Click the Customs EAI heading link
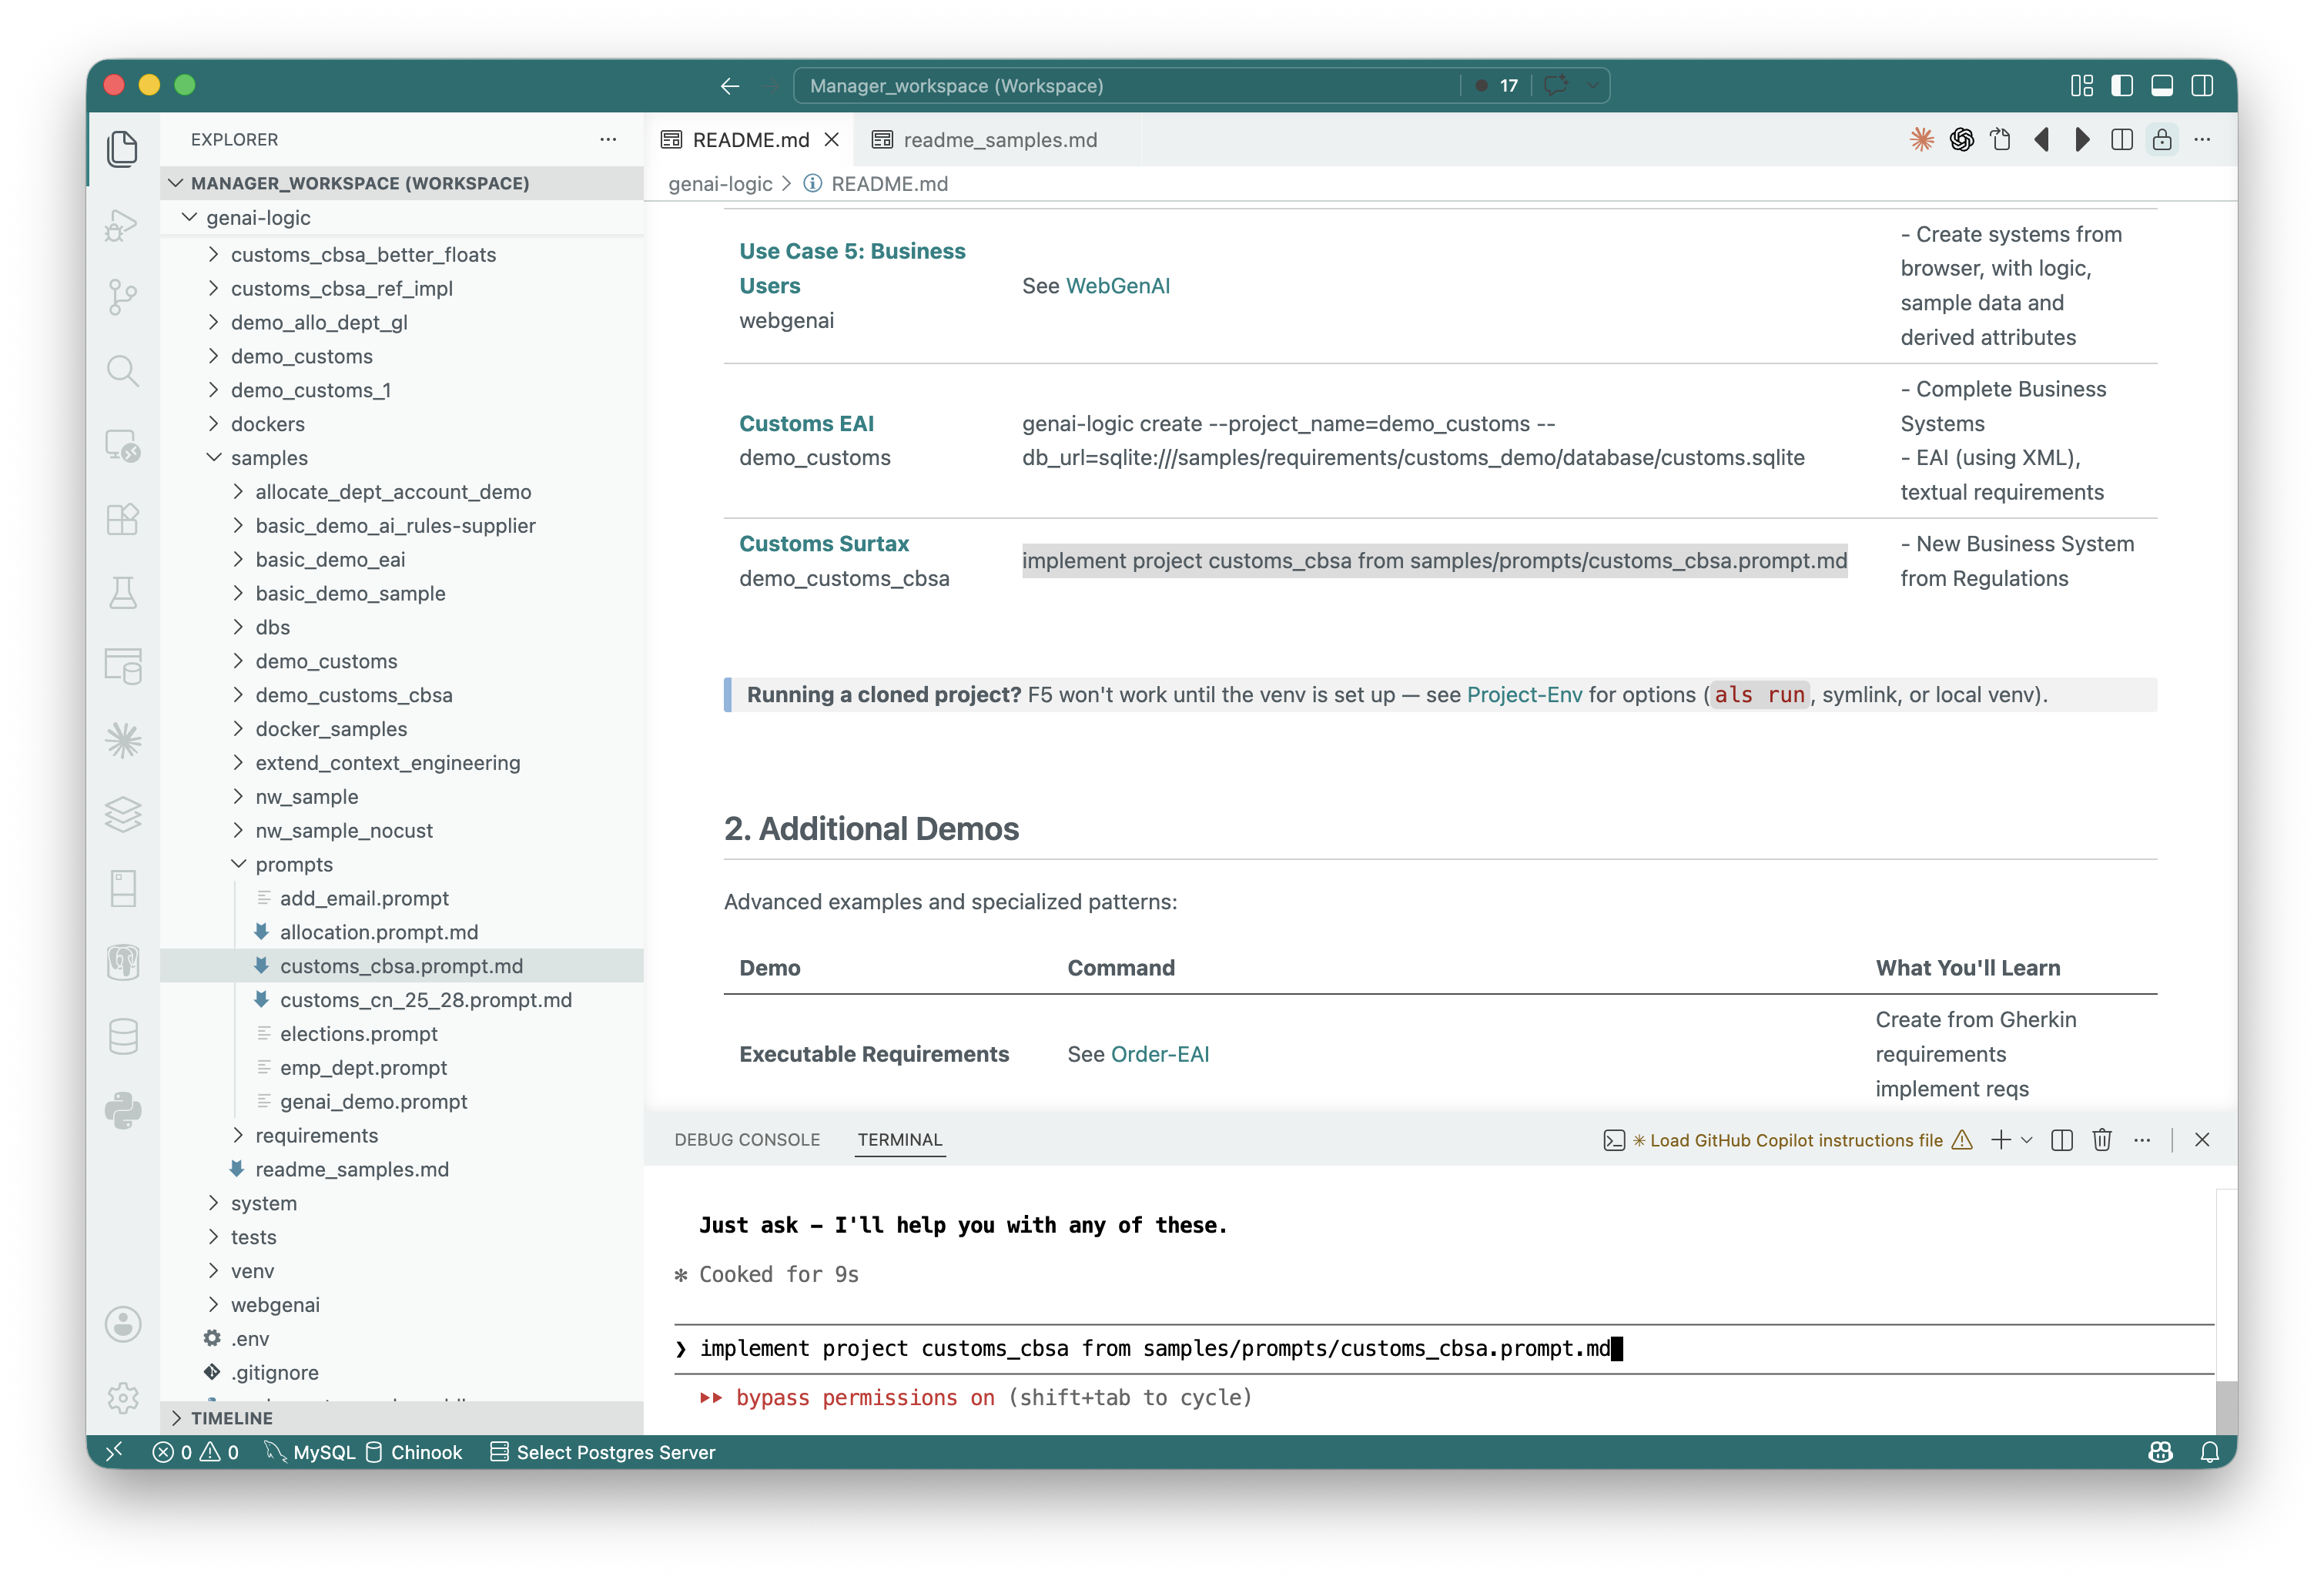2324x1583 pixels. (x=806, y=424)
